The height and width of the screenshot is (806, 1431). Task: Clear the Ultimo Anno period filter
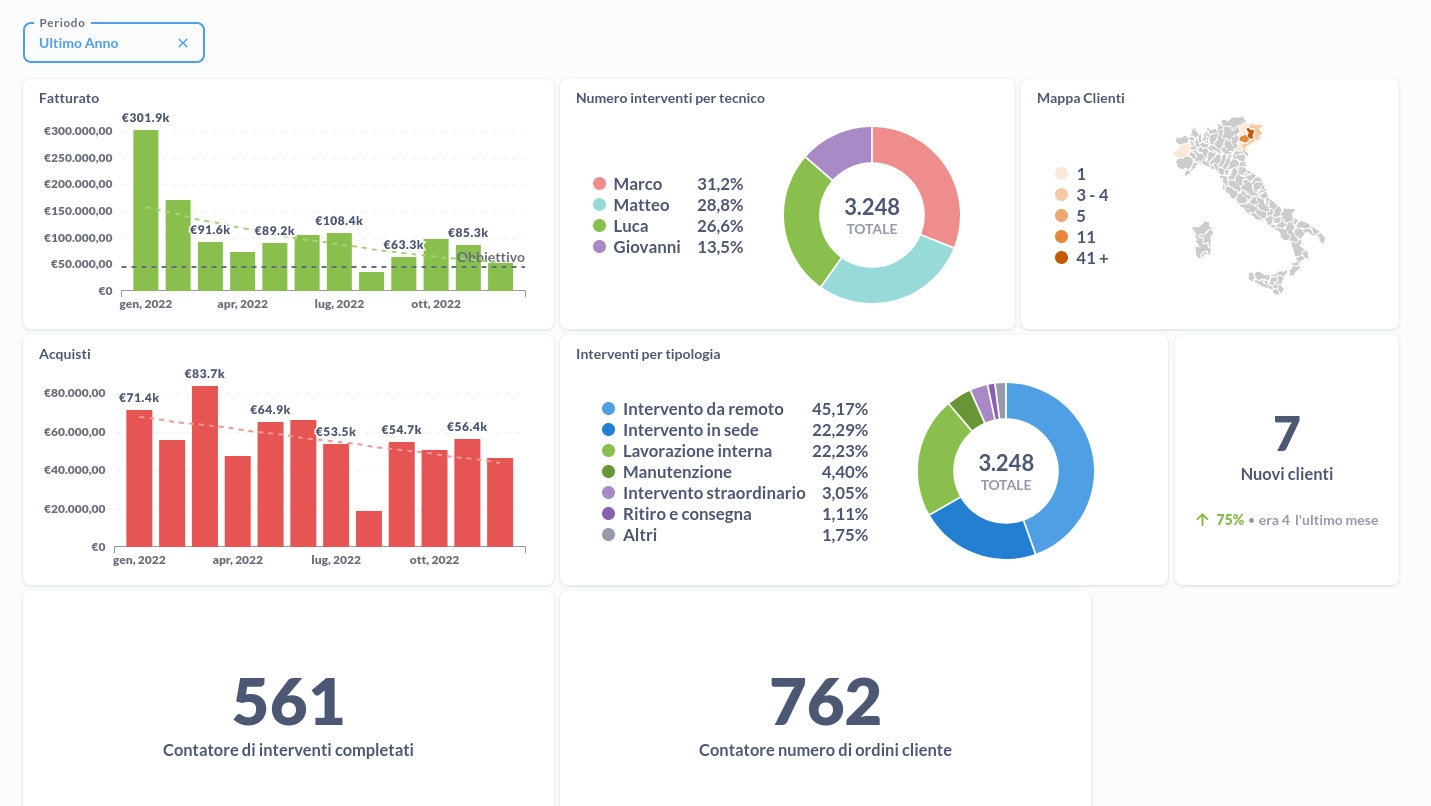(183, 43)
